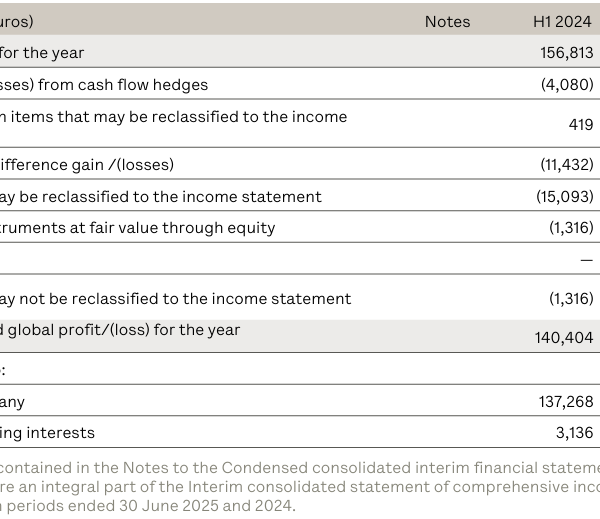The width and height of the screenshot is (600, 519).
Task: Click 'at fair value through equity' row label
Action: click(x=138, y=227)
